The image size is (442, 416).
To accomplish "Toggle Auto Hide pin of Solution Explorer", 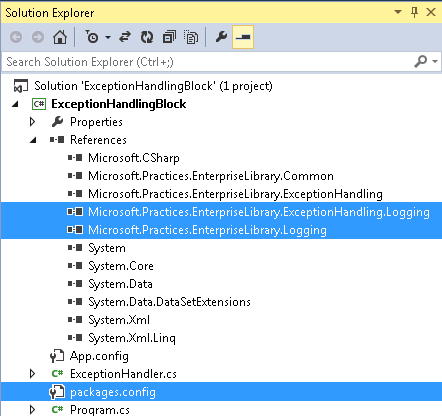I will (x=414, y=12).
